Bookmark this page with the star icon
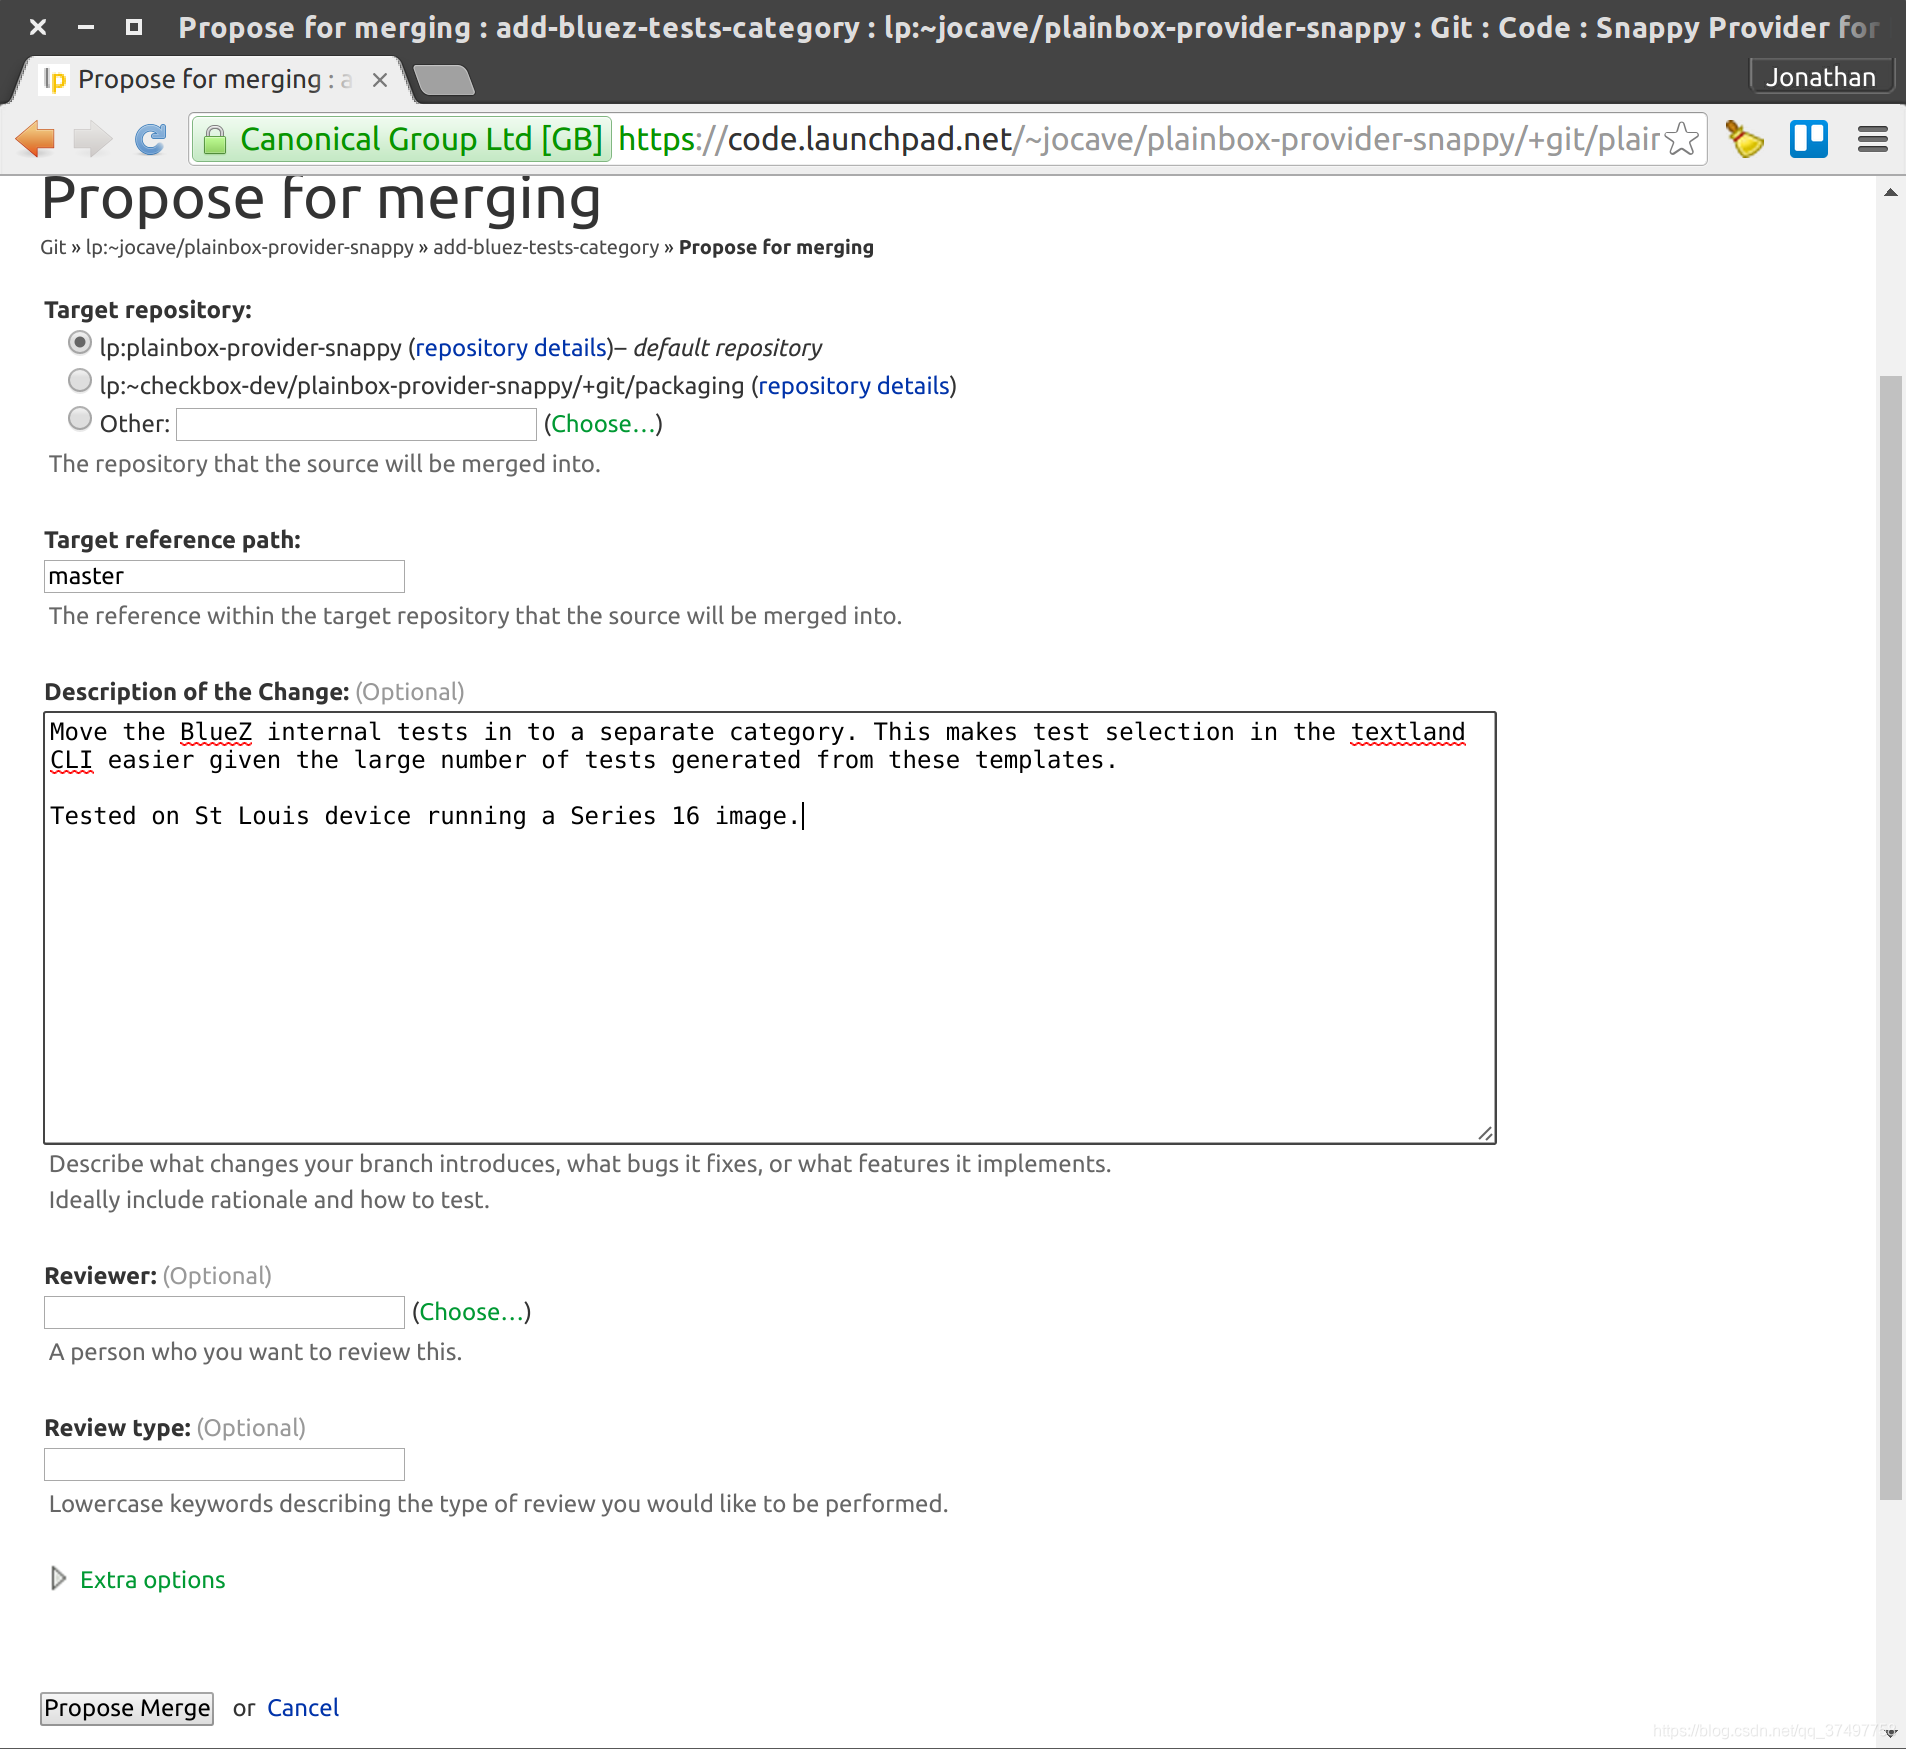Image resolution: width=1906 pixels, height=1749 pixels. click(1682, 139)
